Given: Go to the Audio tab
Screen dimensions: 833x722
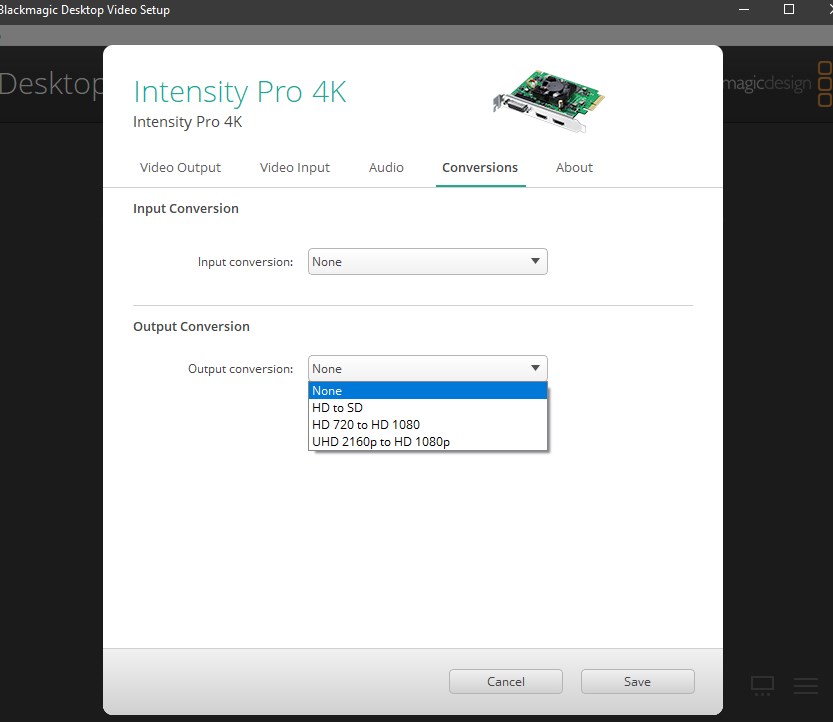Looking at the screenshot, I should click(386, 167).
